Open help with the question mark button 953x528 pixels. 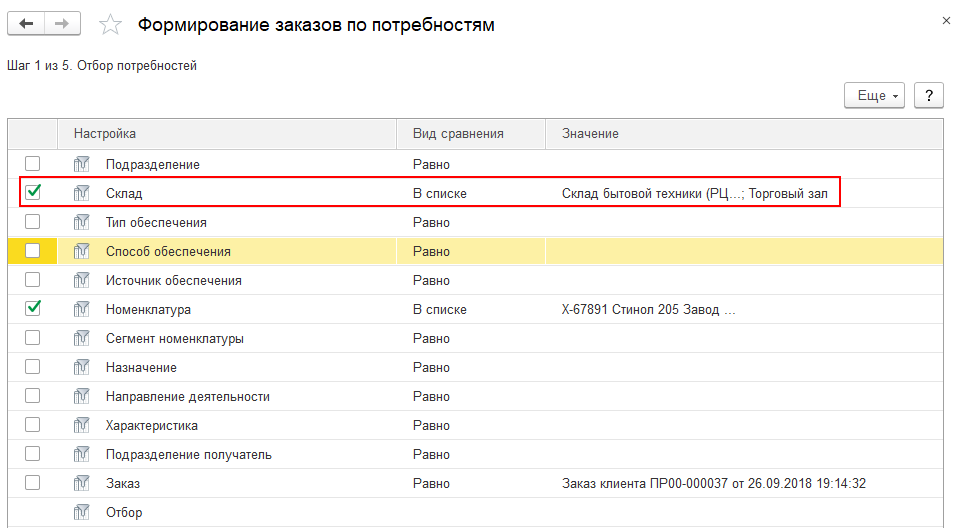coord(929,96)
